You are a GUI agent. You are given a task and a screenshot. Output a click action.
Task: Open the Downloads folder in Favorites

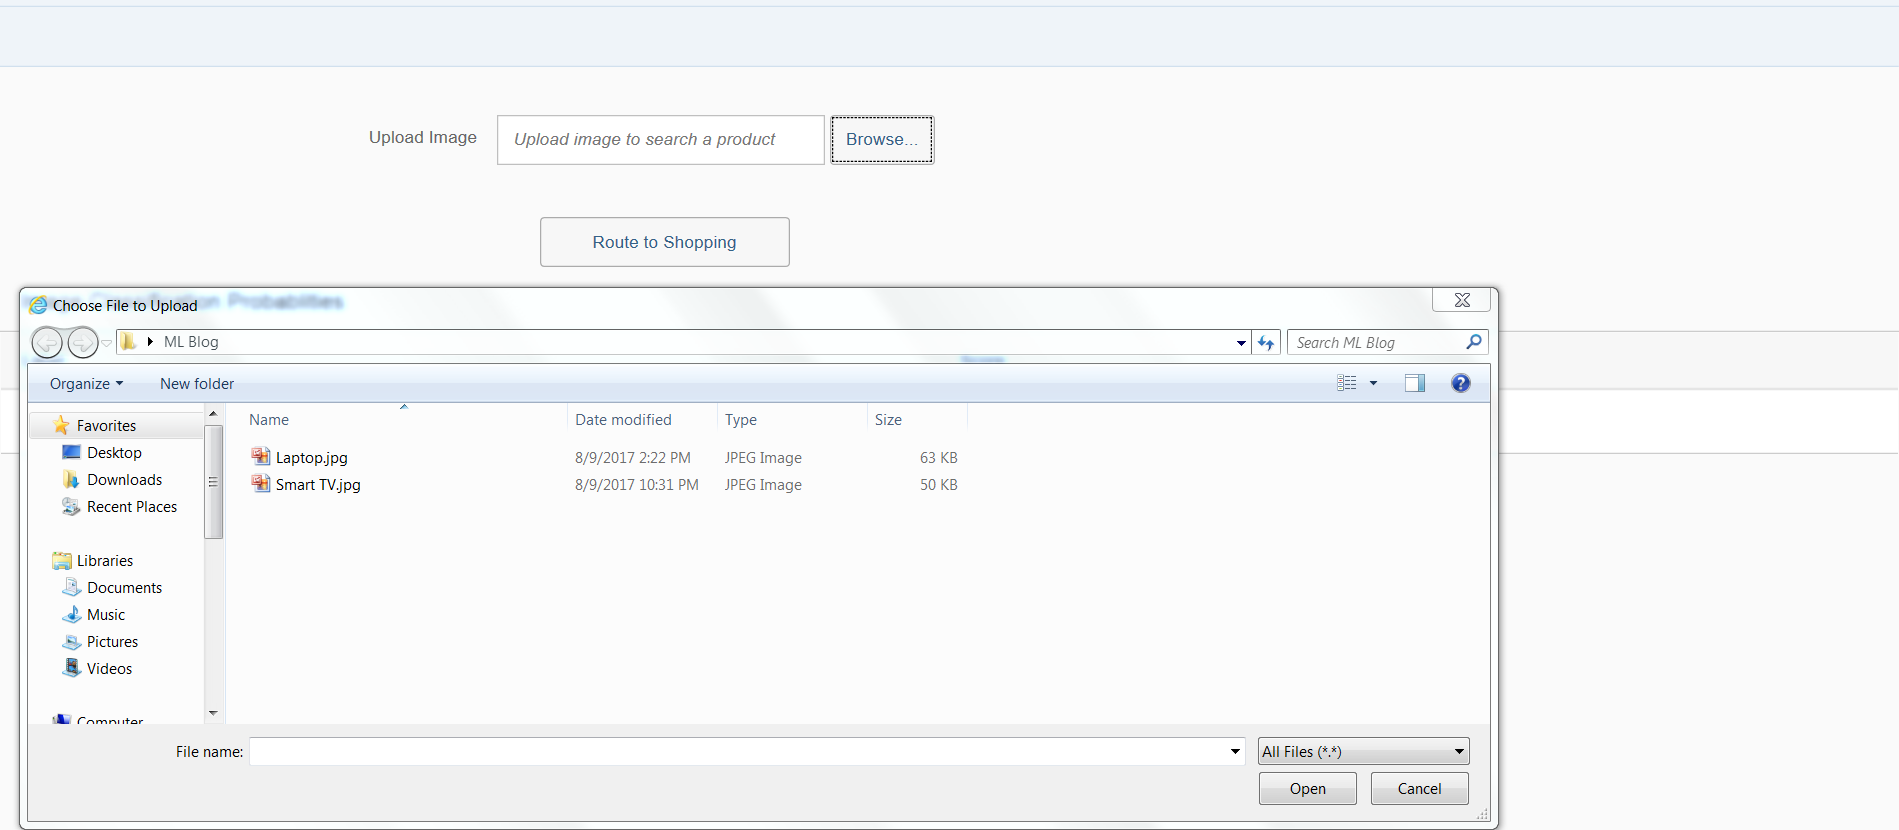(124, 480)
